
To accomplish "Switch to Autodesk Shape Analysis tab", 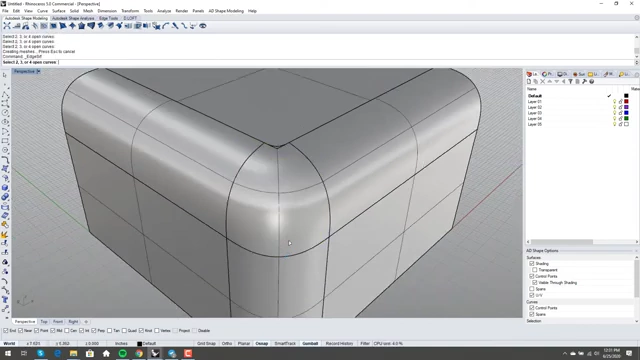I will pyautogui.click(x=73, y=18).
